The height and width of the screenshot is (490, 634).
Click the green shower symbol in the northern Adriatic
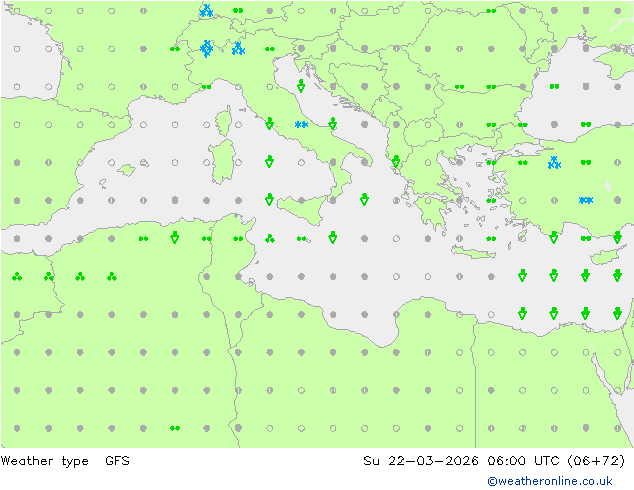pos(301,86)
